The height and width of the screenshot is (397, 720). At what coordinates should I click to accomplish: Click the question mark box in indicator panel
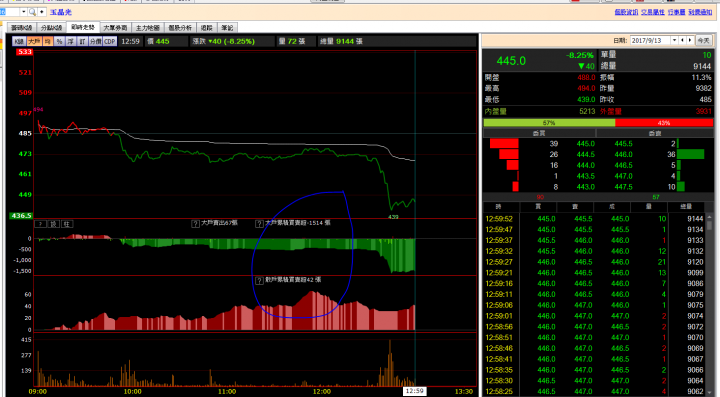tap(41, 224)
